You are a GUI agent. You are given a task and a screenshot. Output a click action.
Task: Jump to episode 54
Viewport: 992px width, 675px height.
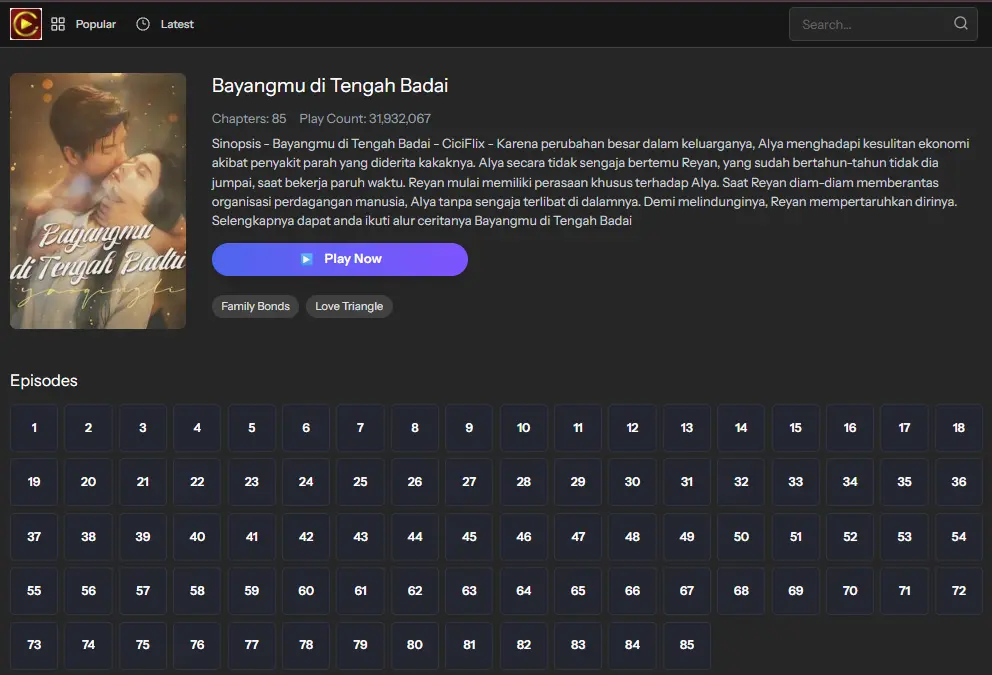[958, 537]
